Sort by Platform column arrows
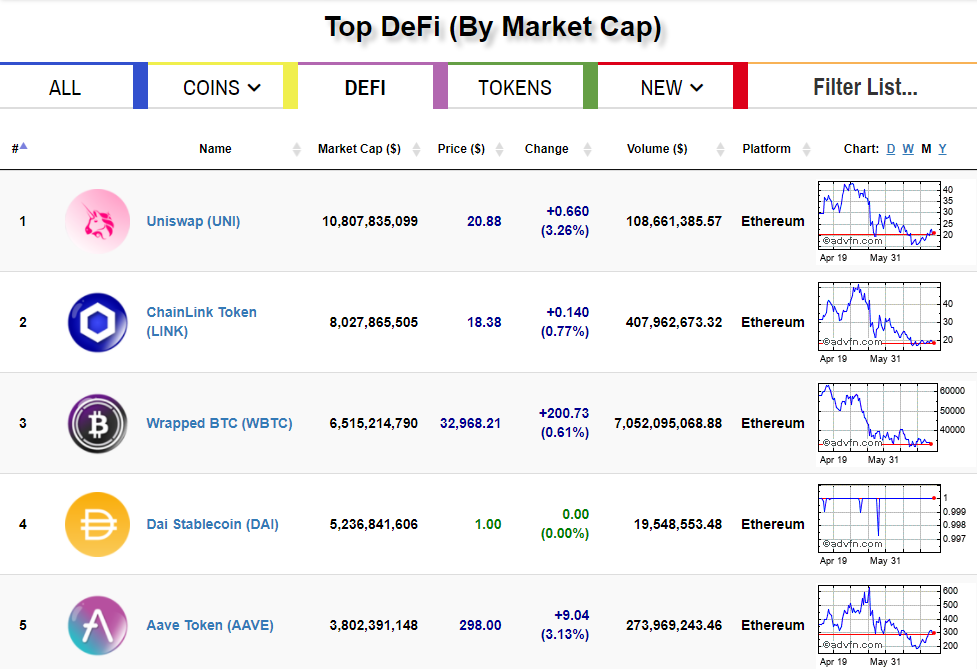The height and width of the screenshot is (669, 977). tap(806, 149)
